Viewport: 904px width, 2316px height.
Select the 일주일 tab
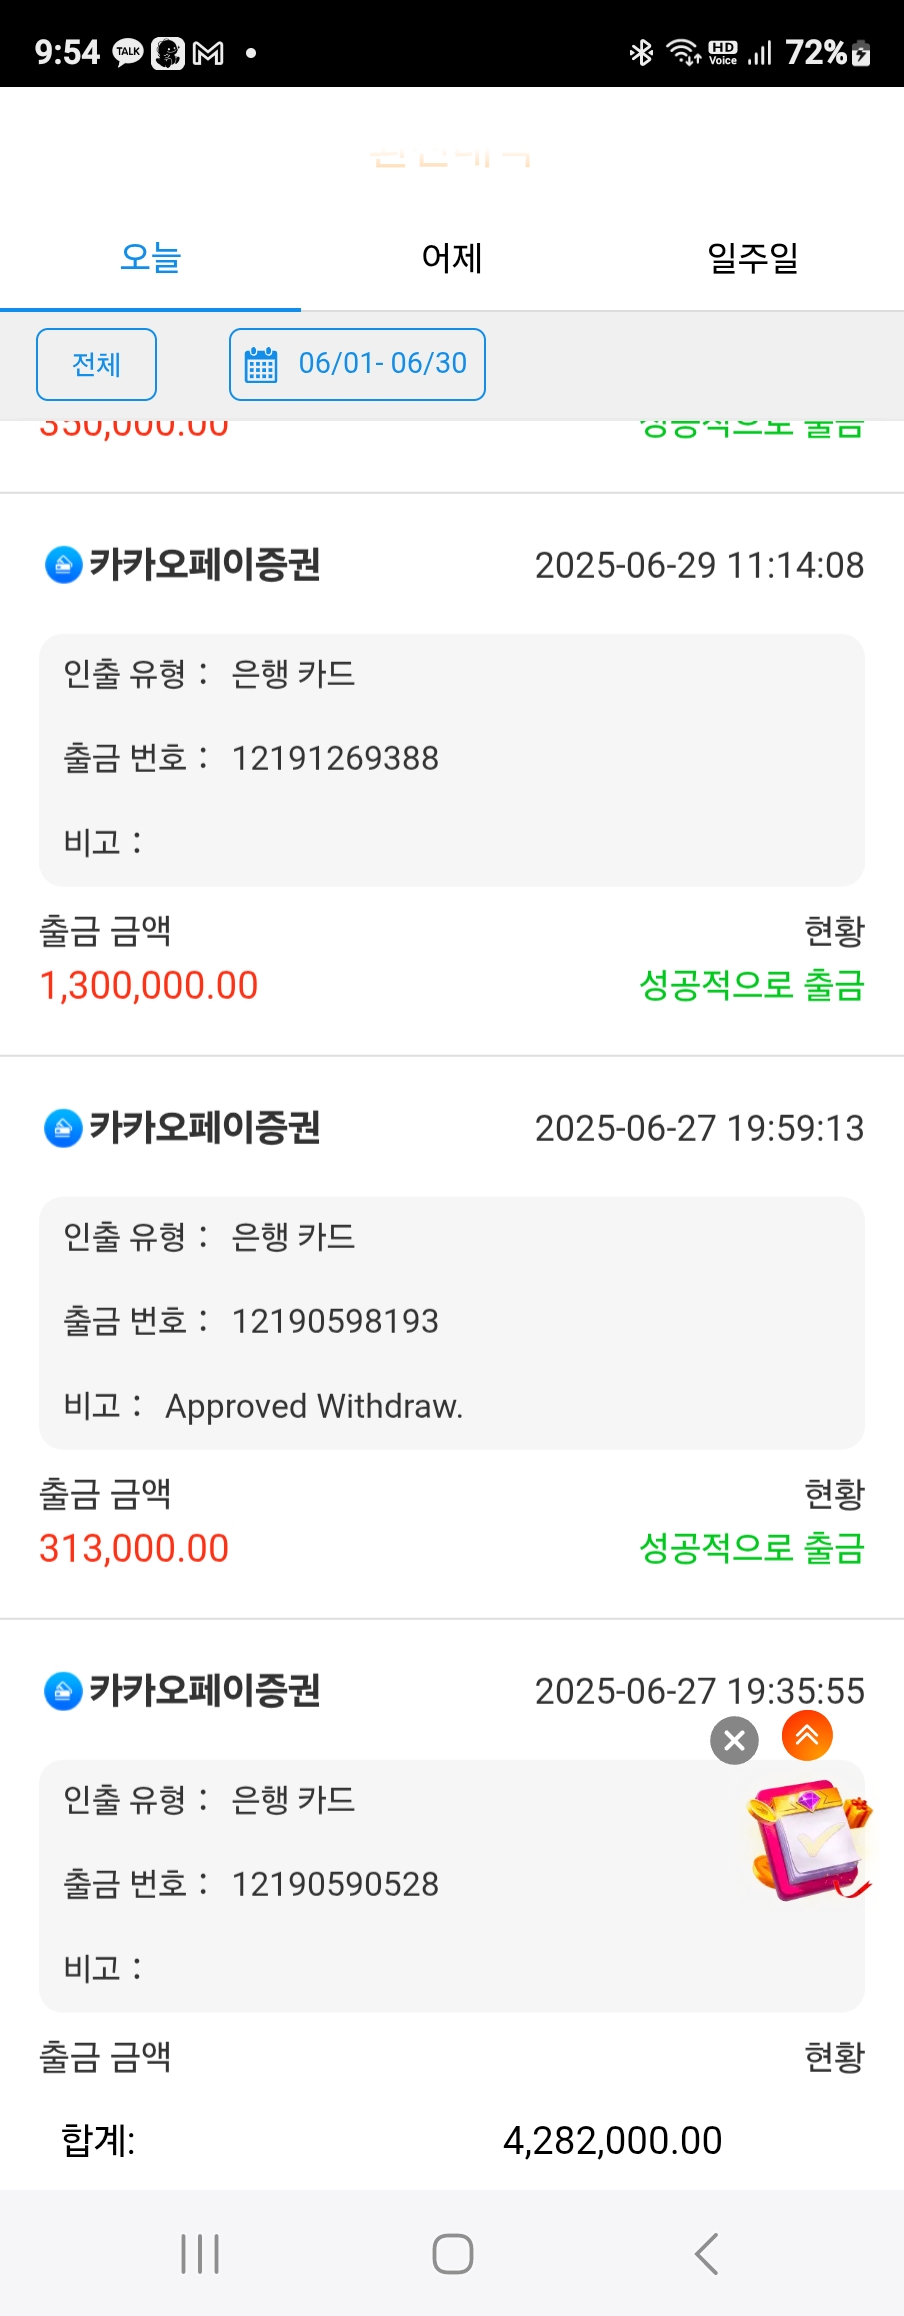(753, 258)
